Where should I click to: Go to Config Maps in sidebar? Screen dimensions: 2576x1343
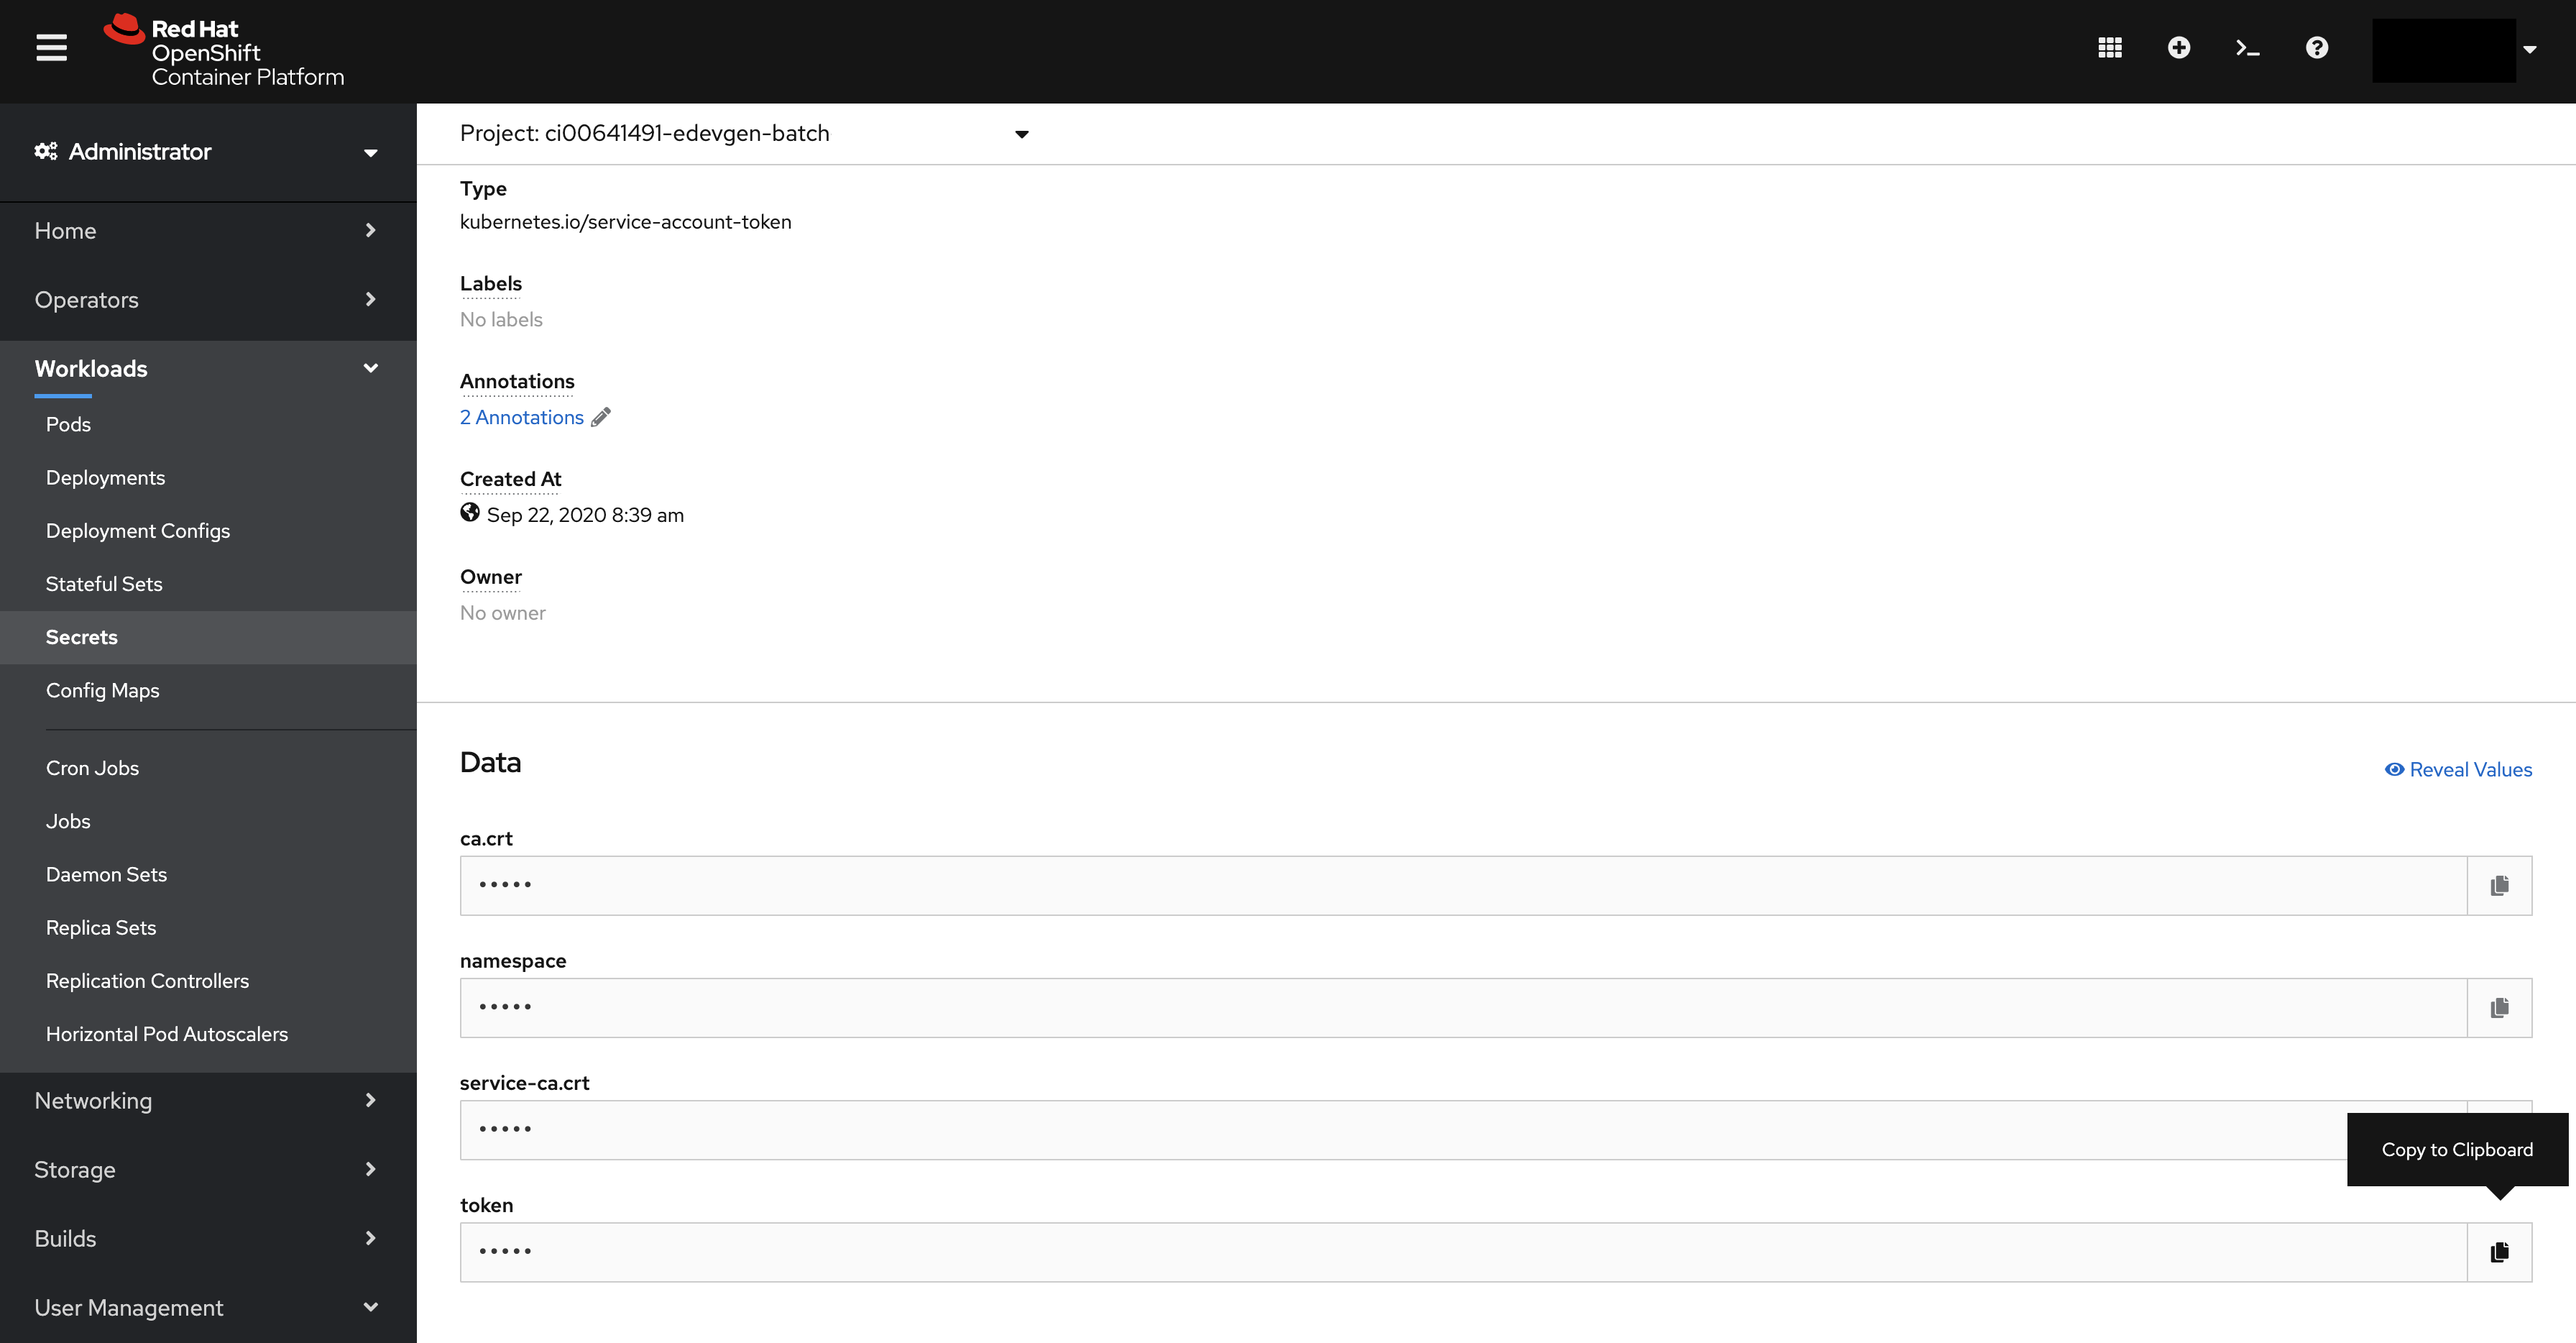point(102,690)
